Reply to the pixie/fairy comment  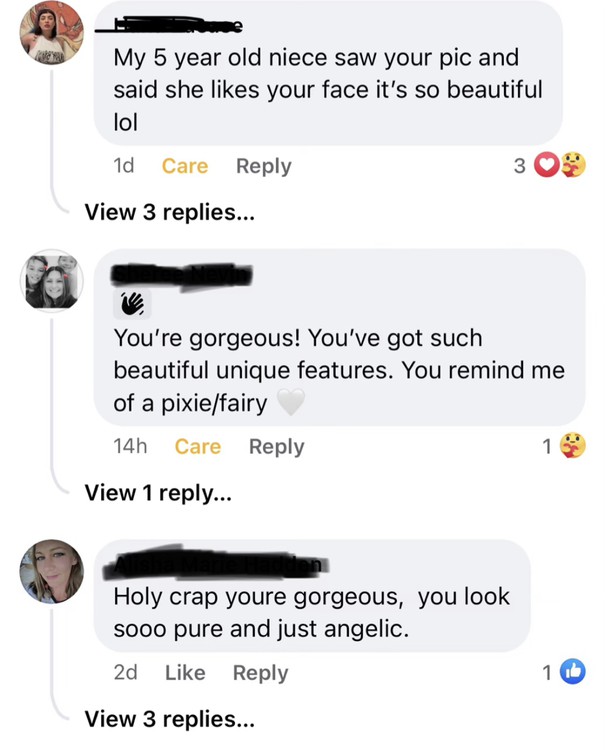(x=276, y=447)
